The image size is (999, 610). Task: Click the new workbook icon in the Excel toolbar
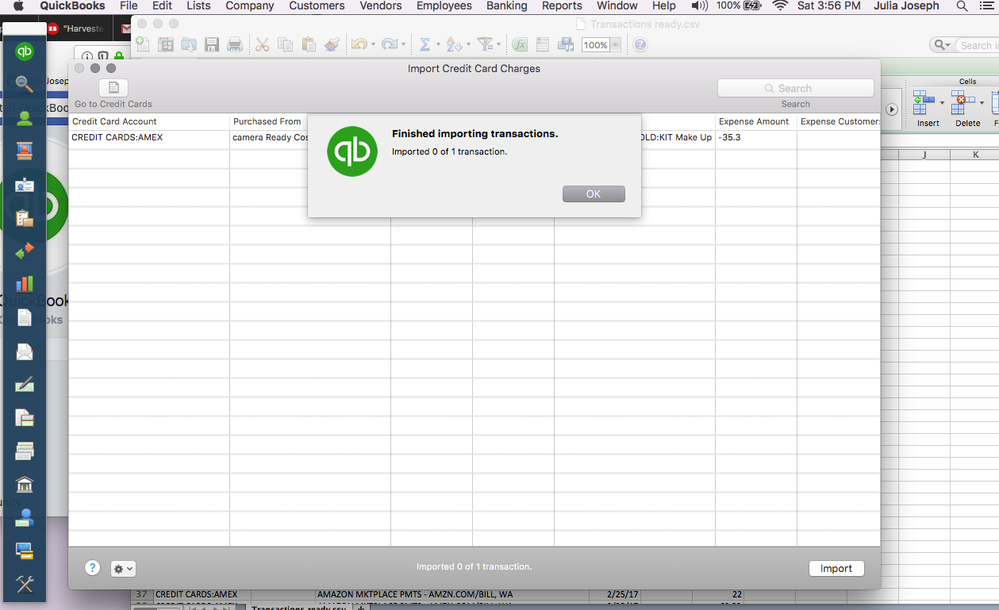143,44
